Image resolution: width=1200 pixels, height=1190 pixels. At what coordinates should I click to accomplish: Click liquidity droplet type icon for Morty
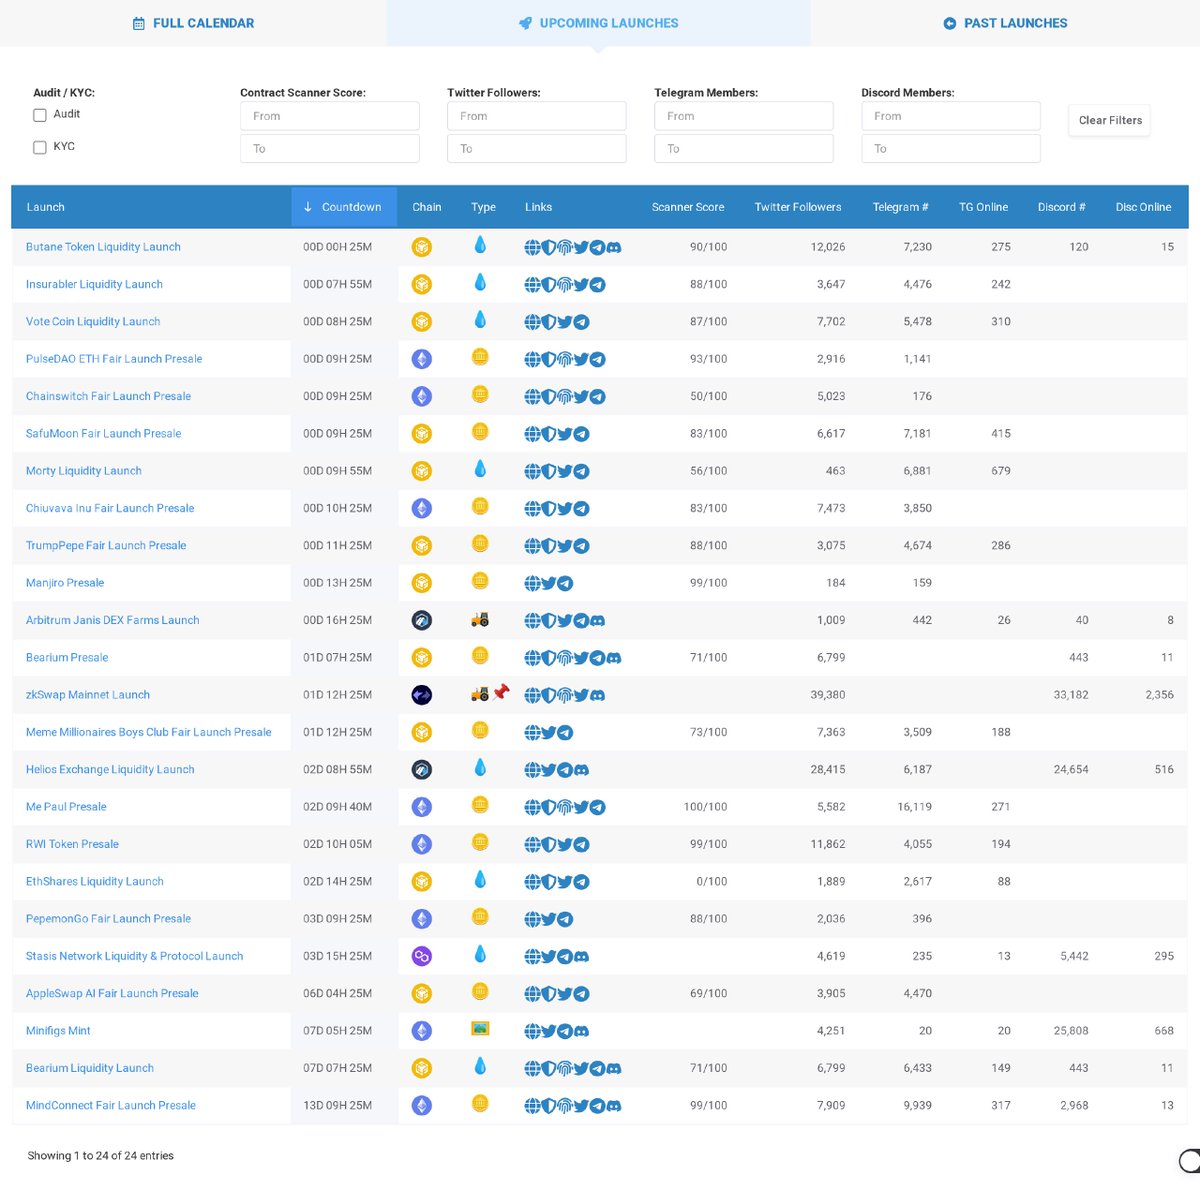pos(480,469)
